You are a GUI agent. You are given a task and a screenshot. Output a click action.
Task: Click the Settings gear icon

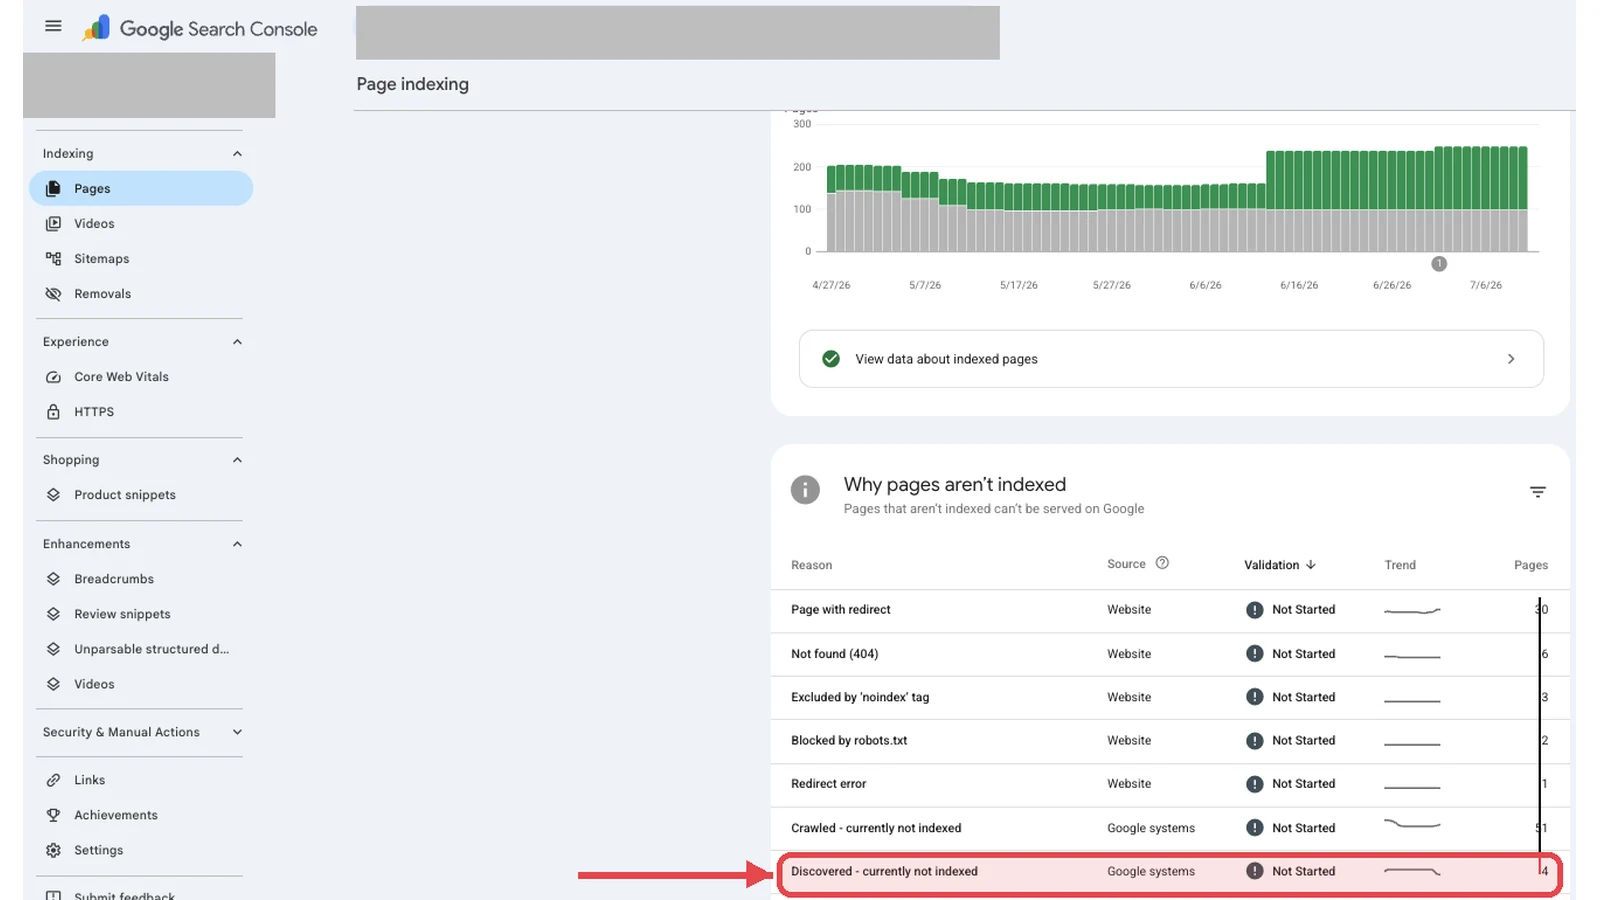(x=53, y=849)
